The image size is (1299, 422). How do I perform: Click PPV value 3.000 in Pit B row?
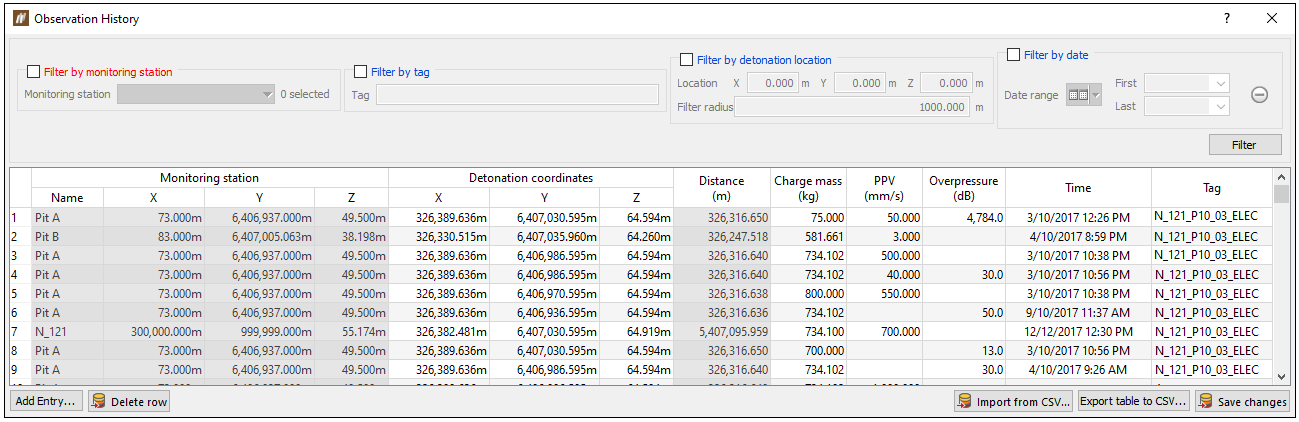(x=884, y=236)
